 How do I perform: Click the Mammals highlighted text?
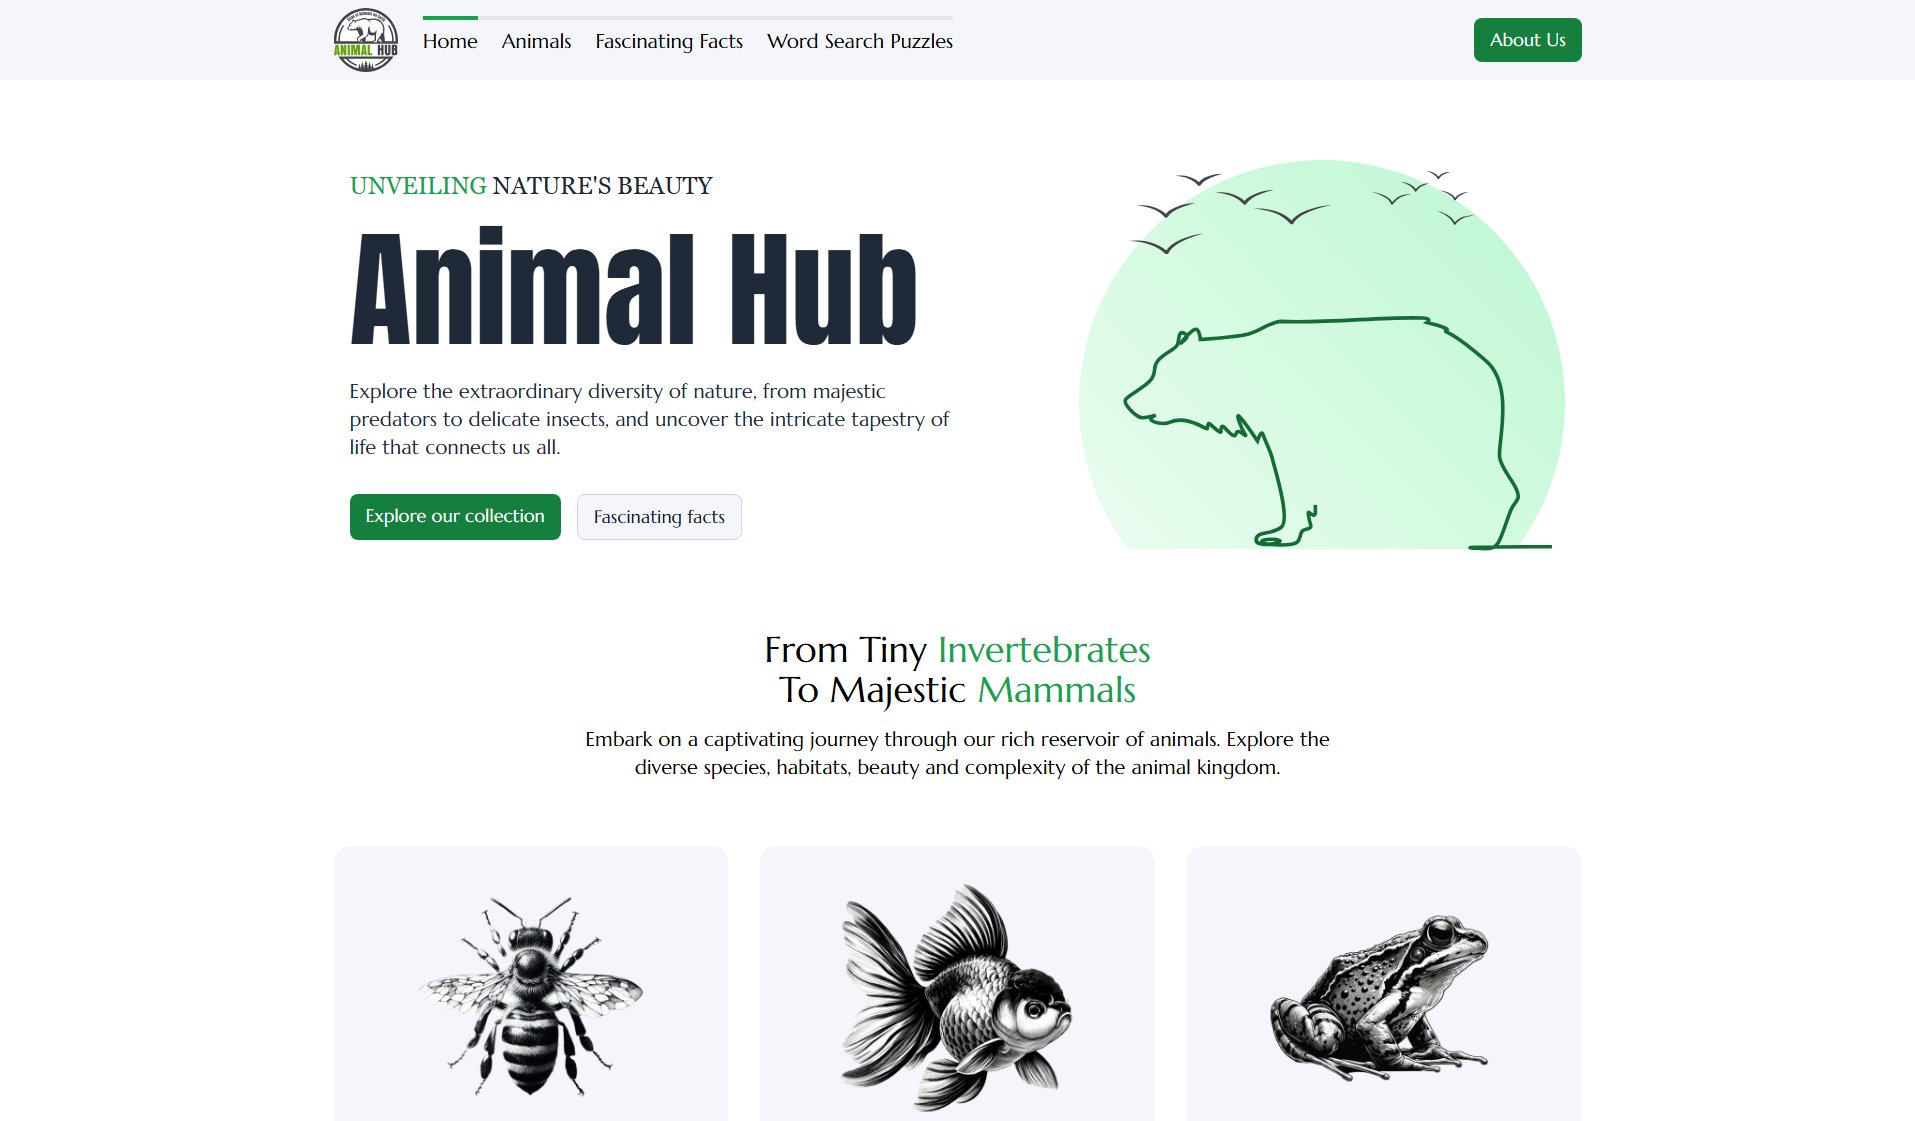pyautogui.click(x=1057, y=690)
